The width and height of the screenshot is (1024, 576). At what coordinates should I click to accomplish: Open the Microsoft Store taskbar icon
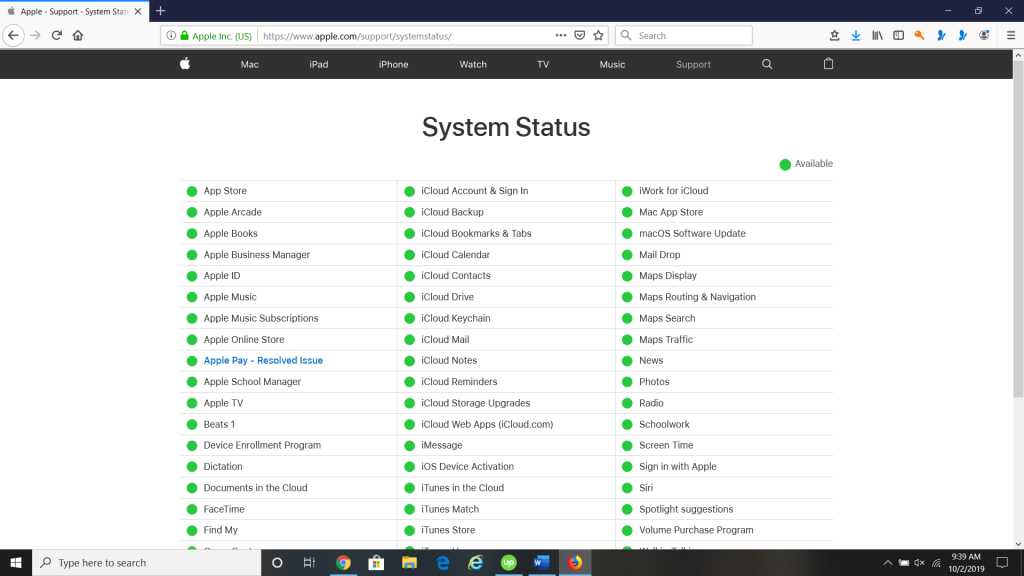[x=376, y=562]
